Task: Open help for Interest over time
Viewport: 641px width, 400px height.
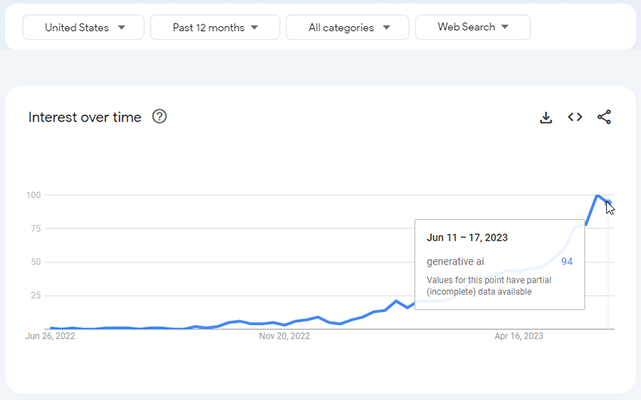Action: [x=159, y=117]
